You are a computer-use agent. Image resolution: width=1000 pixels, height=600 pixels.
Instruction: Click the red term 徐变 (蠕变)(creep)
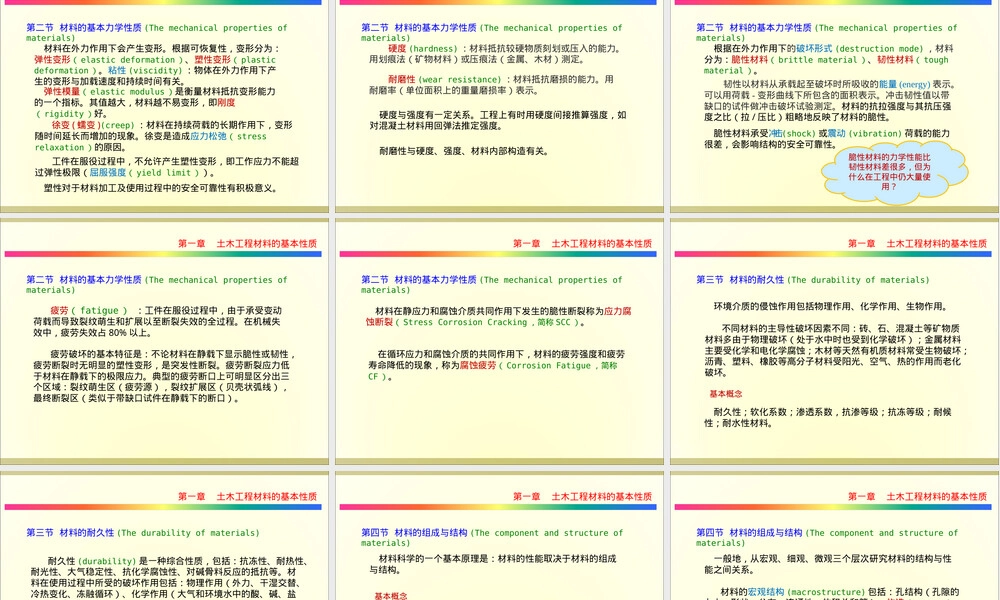(x=93, y=126)
